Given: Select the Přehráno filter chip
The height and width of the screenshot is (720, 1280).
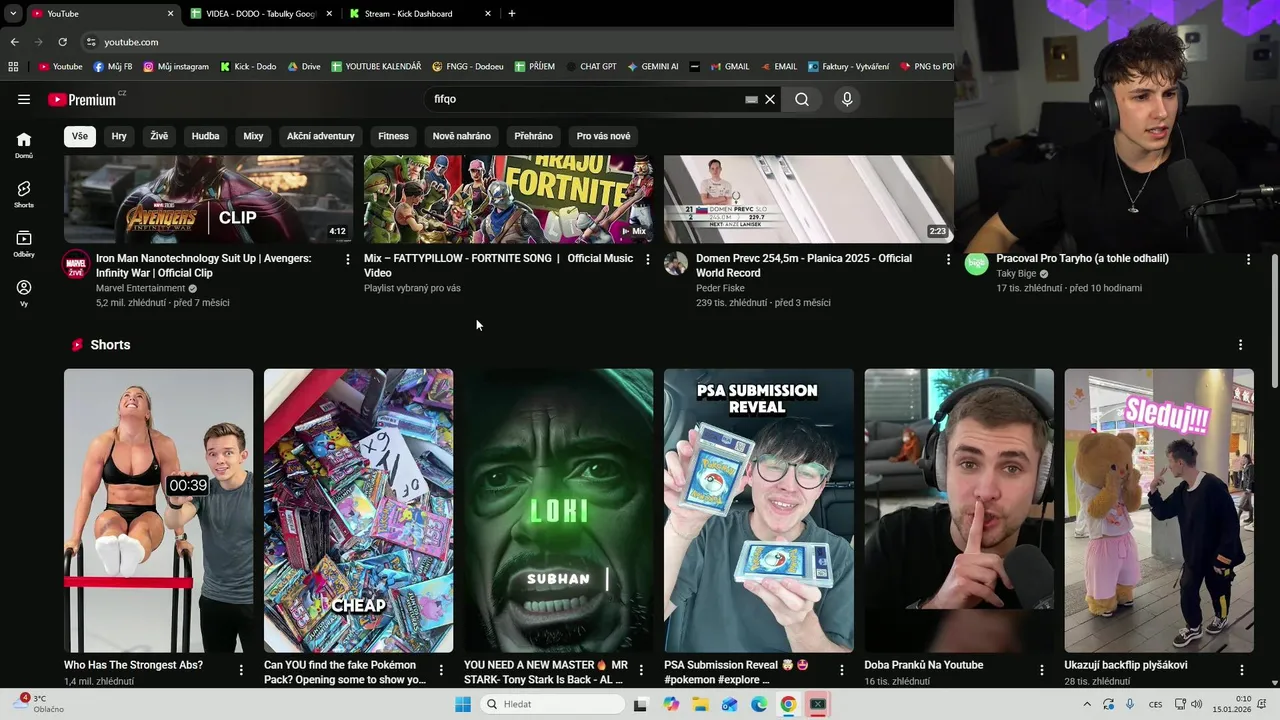Looking at the screenshot, I should click(533, 136).
